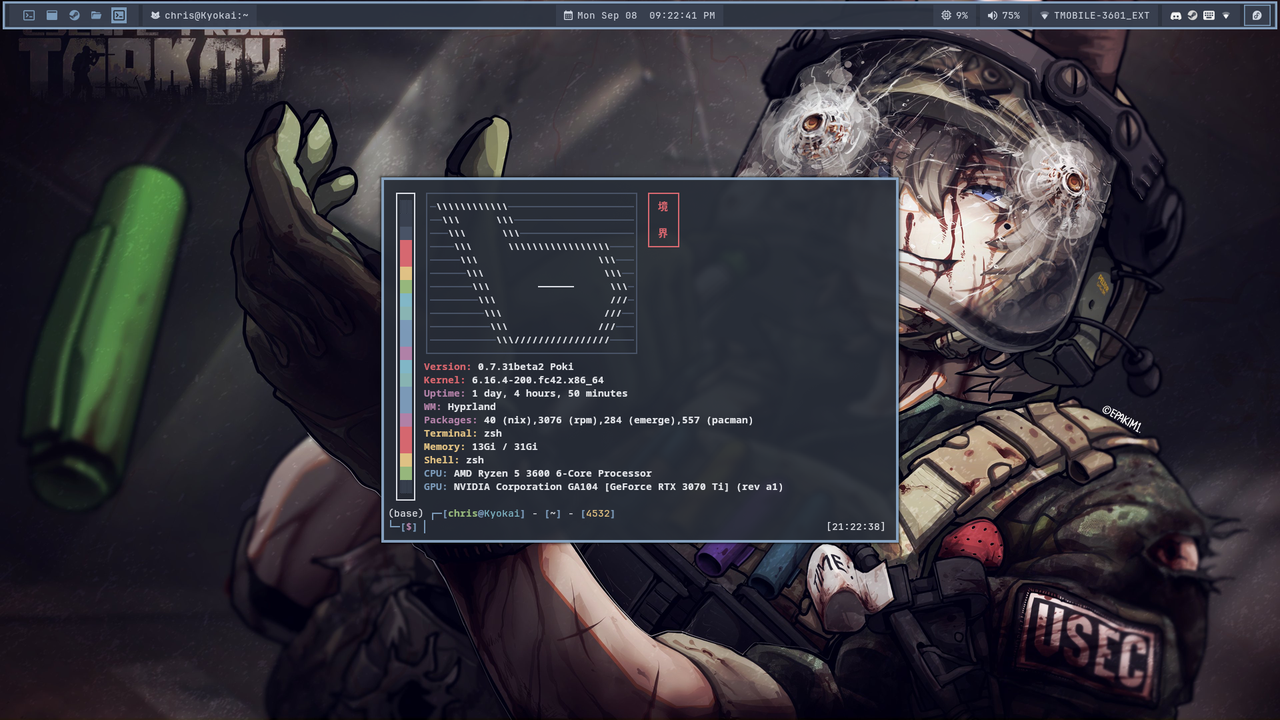Click the Version: 0.7.31beta2 Poki line
The height and width of the screenshot is (720, 1280).
click(x=499, y=367)
